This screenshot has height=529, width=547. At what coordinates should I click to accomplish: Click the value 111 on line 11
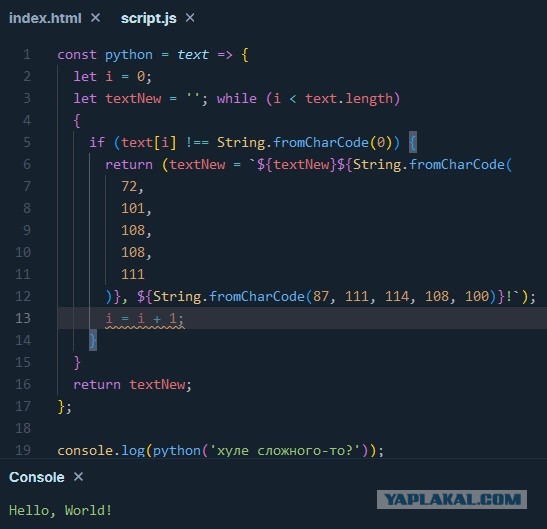coord(133,275)
